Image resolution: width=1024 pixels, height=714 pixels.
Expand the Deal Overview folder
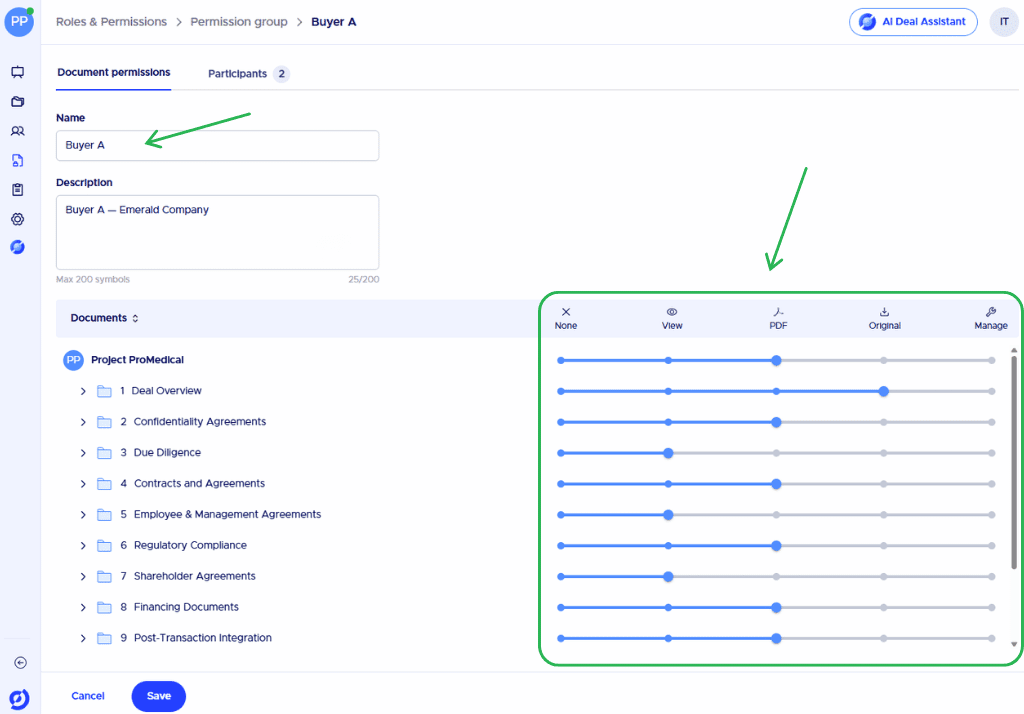[83, 391]
